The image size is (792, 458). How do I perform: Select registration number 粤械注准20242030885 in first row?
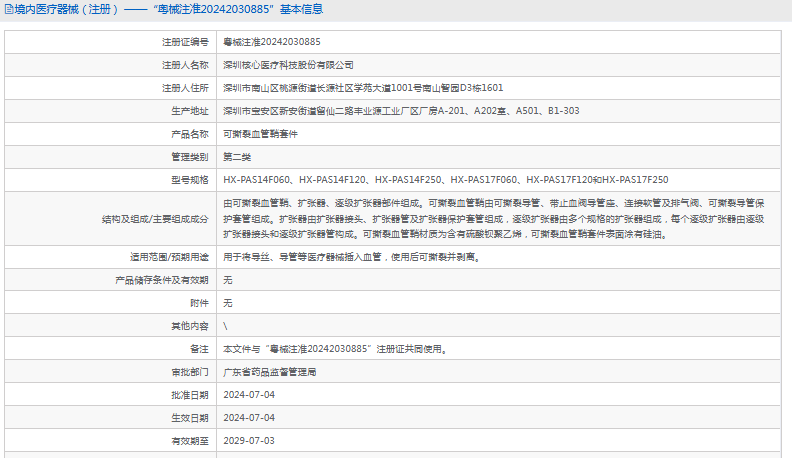click(272, 42)
